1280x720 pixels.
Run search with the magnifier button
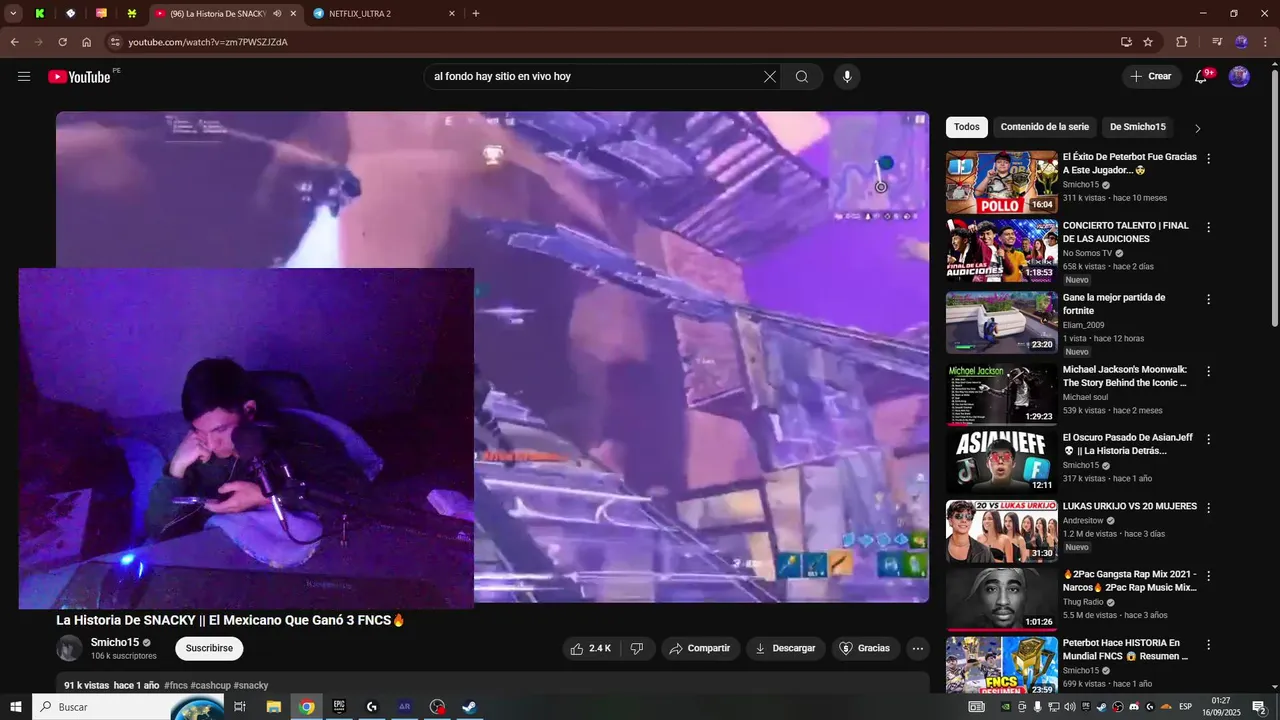[802, 77]
